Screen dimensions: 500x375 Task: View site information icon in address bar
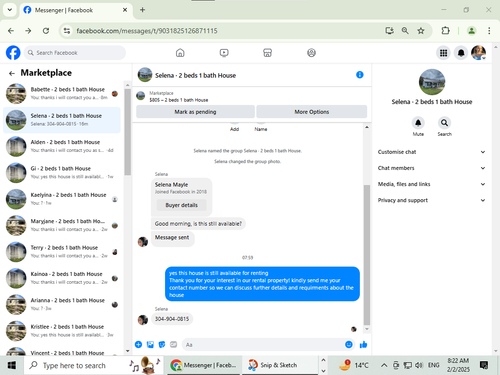pos(67,31)
